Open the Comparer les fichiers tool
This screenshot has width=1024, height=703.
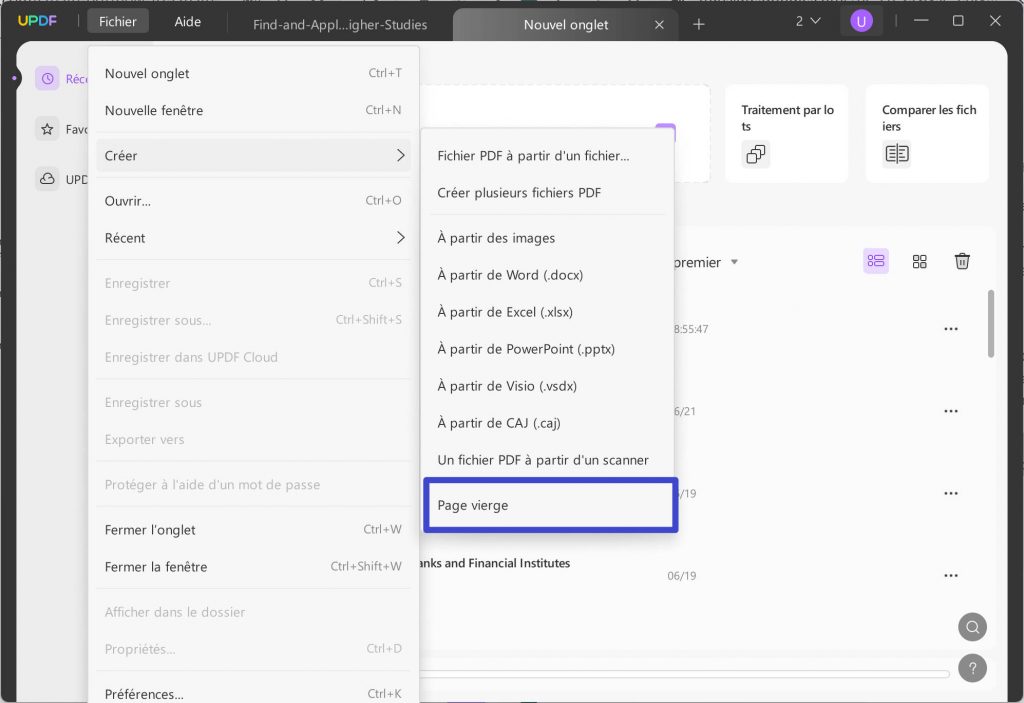[926, 132]
